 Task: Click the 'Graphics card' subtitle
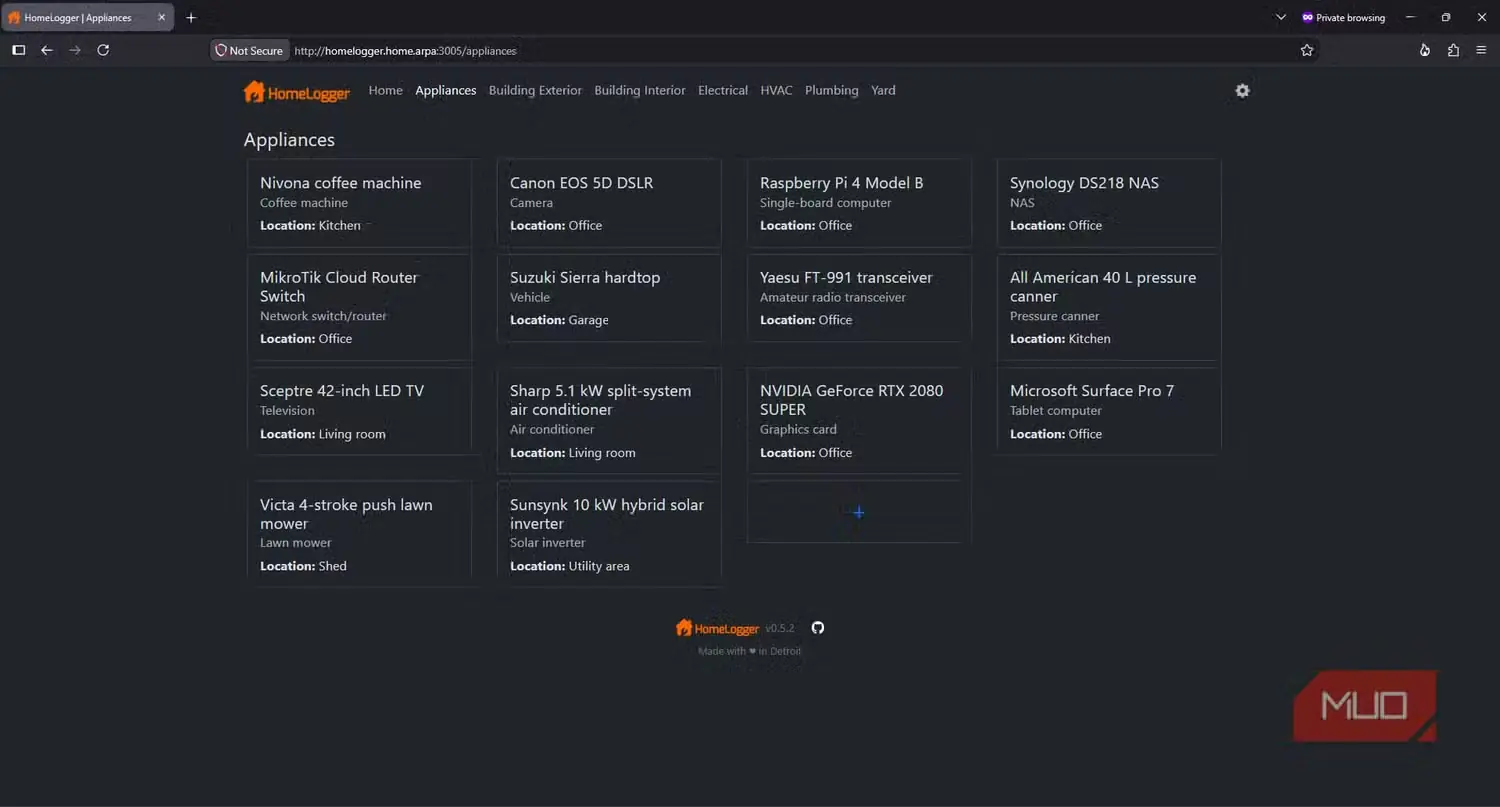coord(798,430)
